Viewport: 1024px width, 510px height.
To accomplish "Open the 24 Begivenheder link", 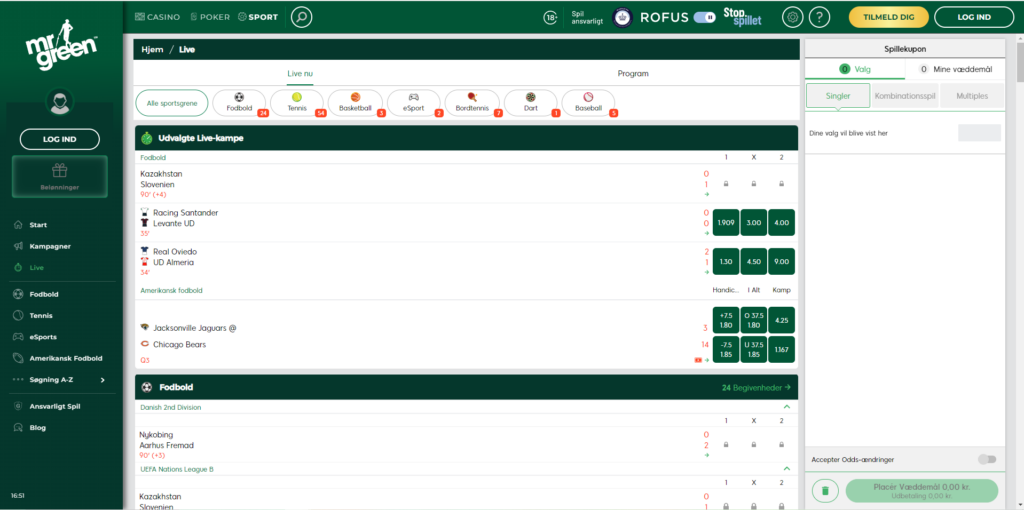I will [756, 387].
